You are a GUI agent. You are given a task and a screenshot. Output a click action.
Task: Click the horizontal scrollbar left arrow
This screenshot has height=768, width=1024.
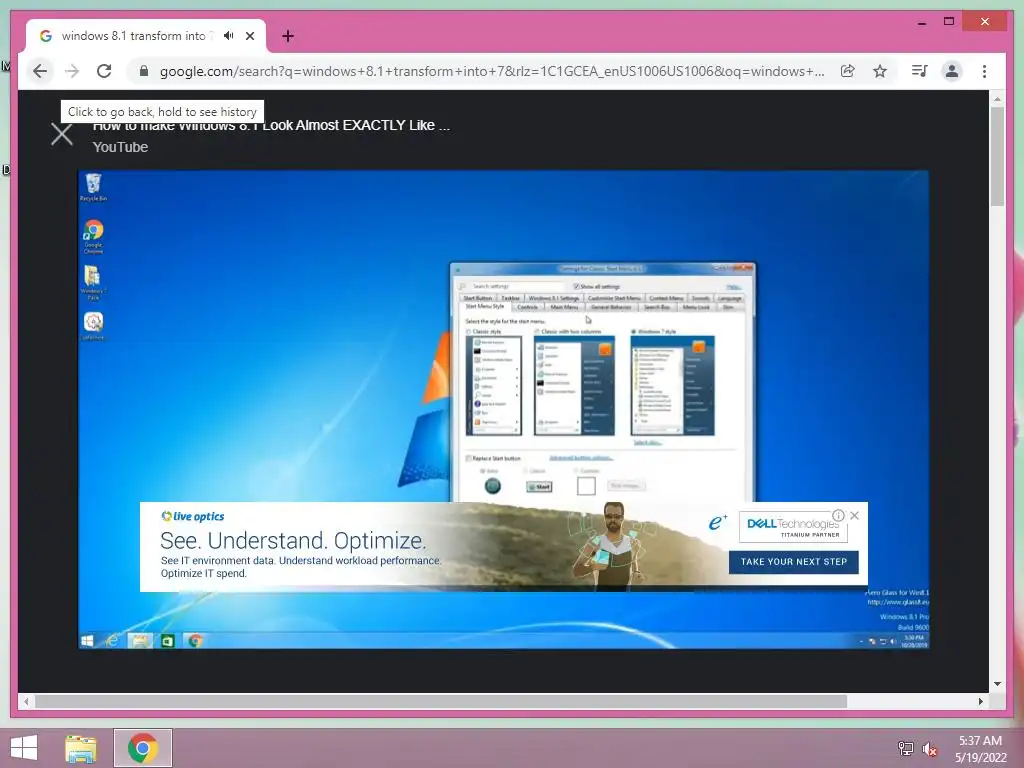[26, 701]
